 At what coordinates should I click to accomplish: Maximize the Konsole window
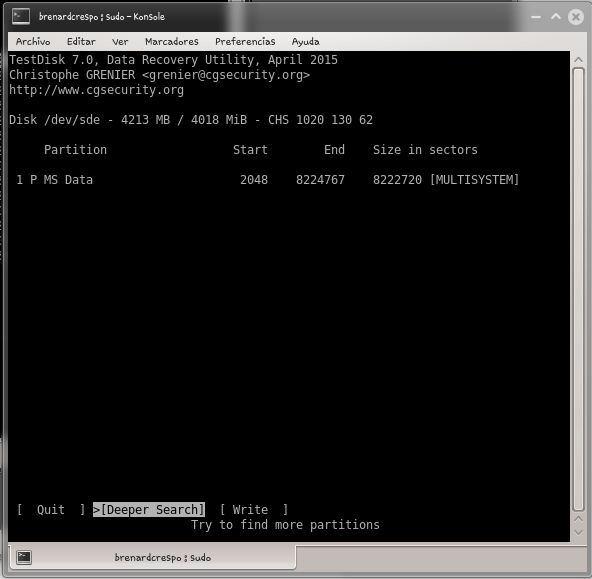point(556,17)
